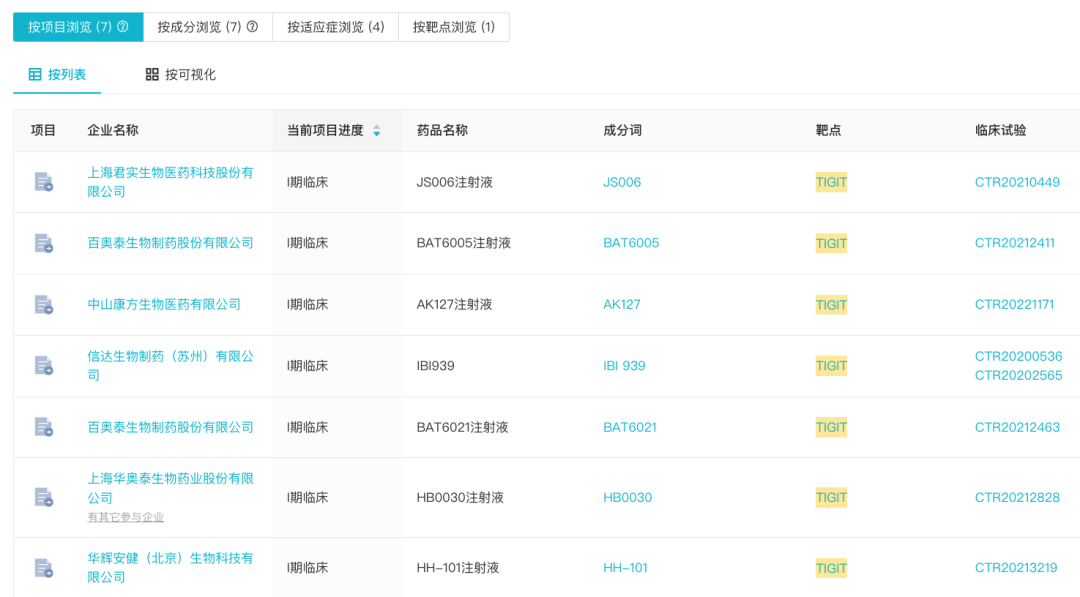Open ingredient link AK127
The height and width of the screenshot is (597, 1080).
click(x=621, y=304)
